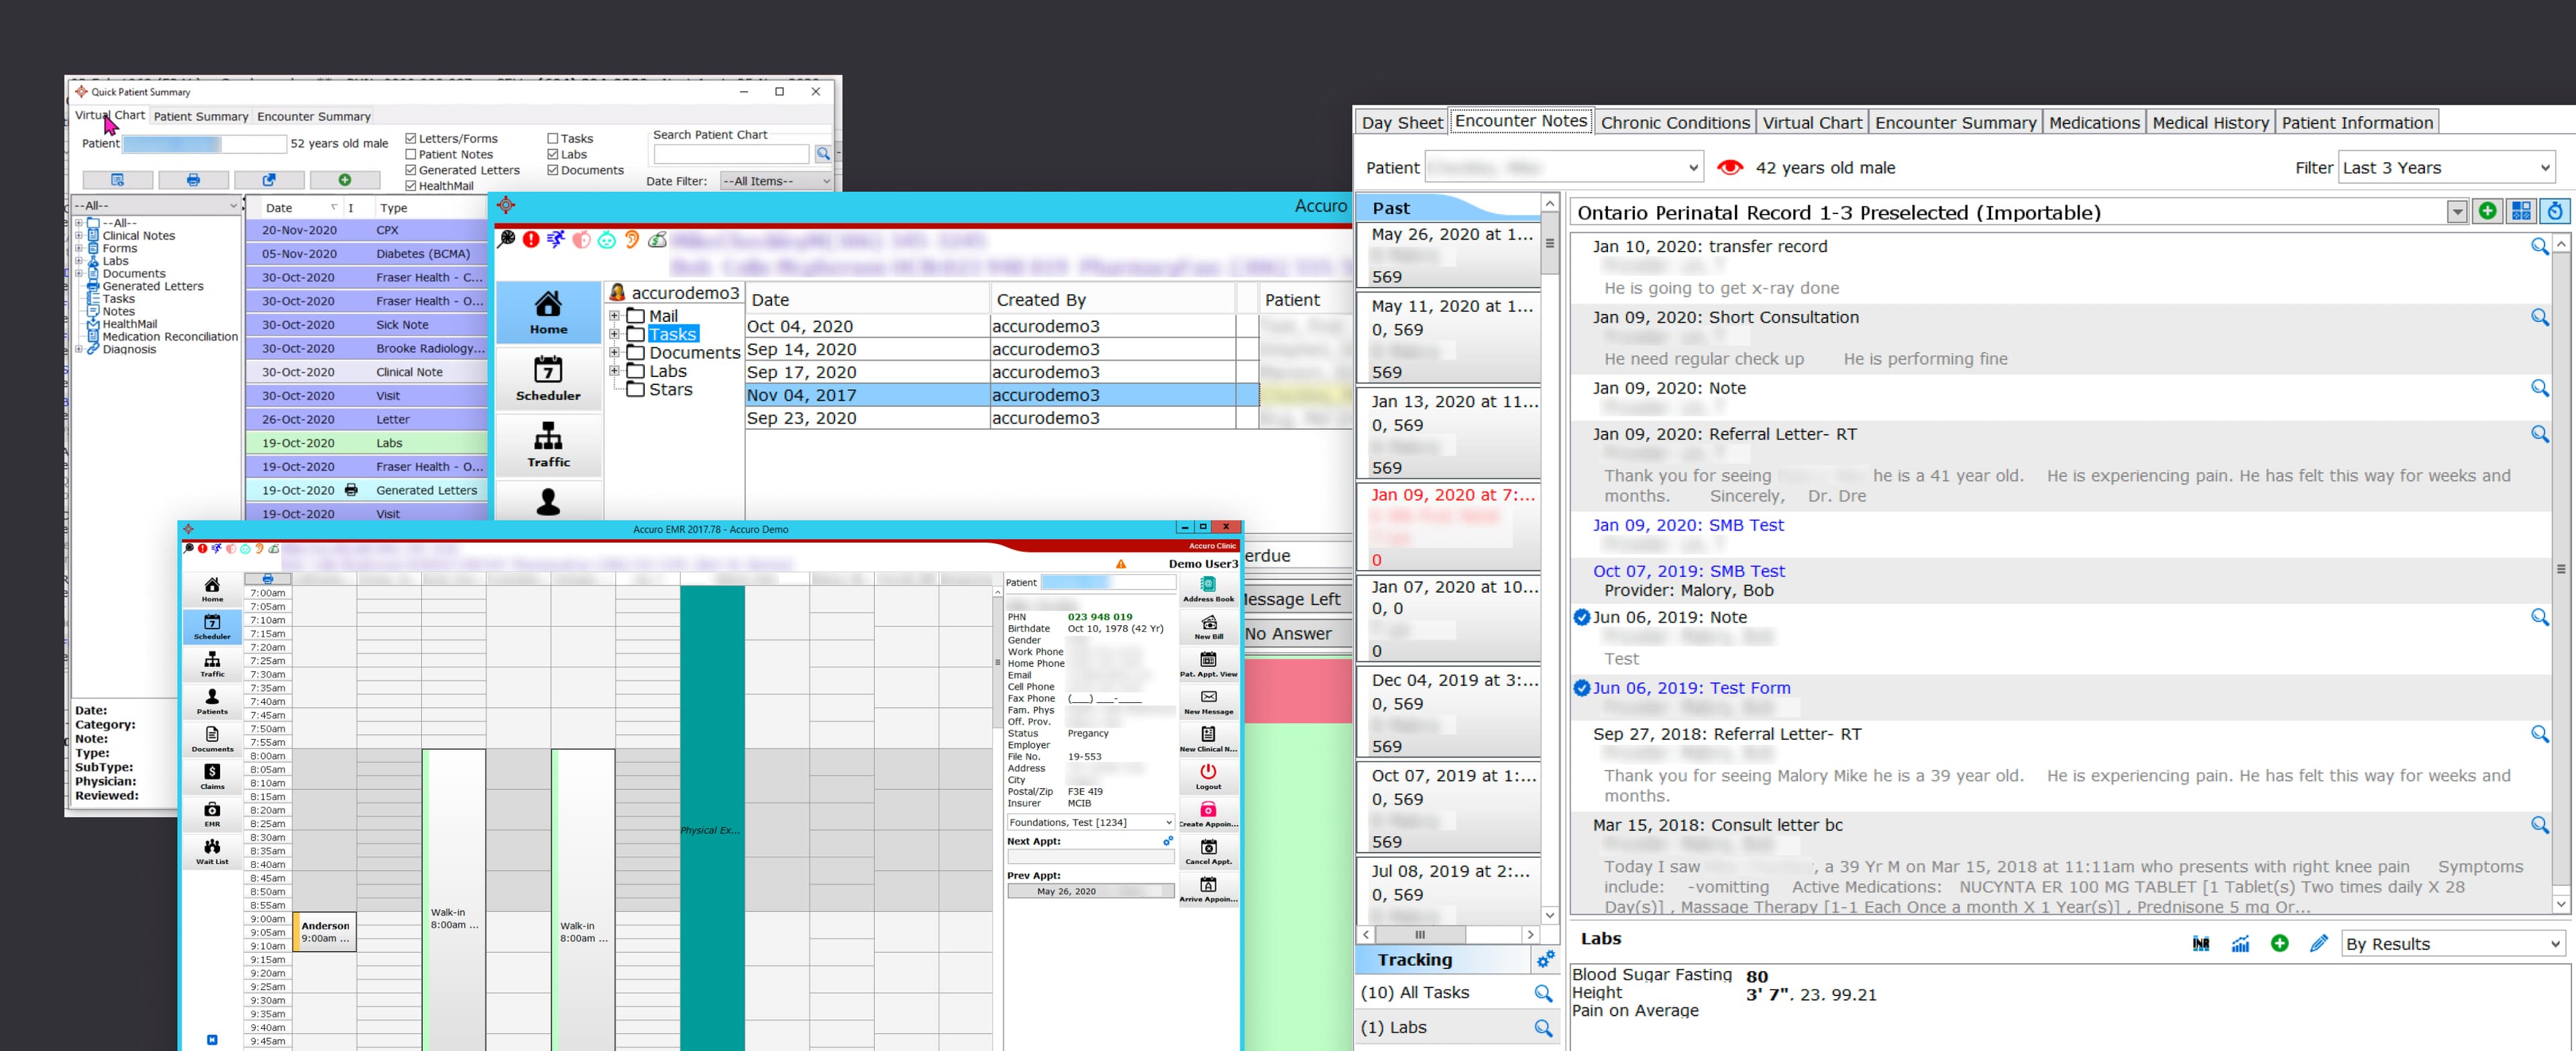Click the Cancel Appt. button
Image resolution: width=2576 pixels, height=1051 pixels.
1208,852
